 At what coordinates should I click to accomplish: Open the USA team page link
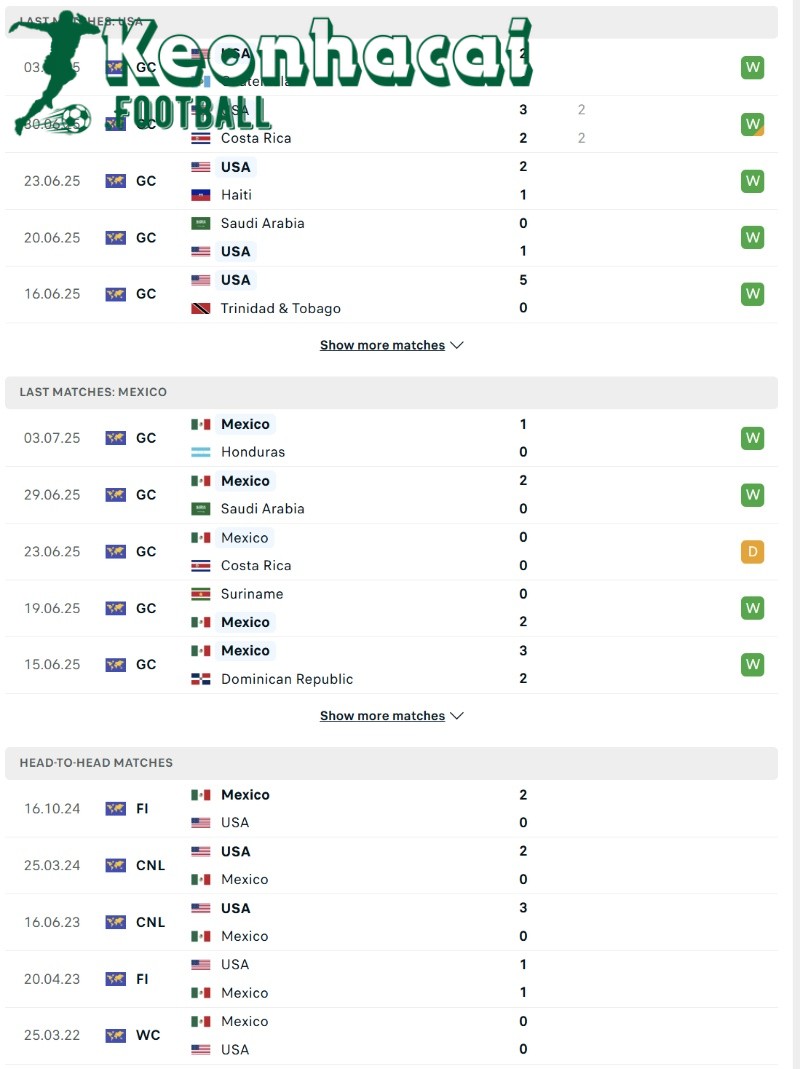tap(236, 167)
